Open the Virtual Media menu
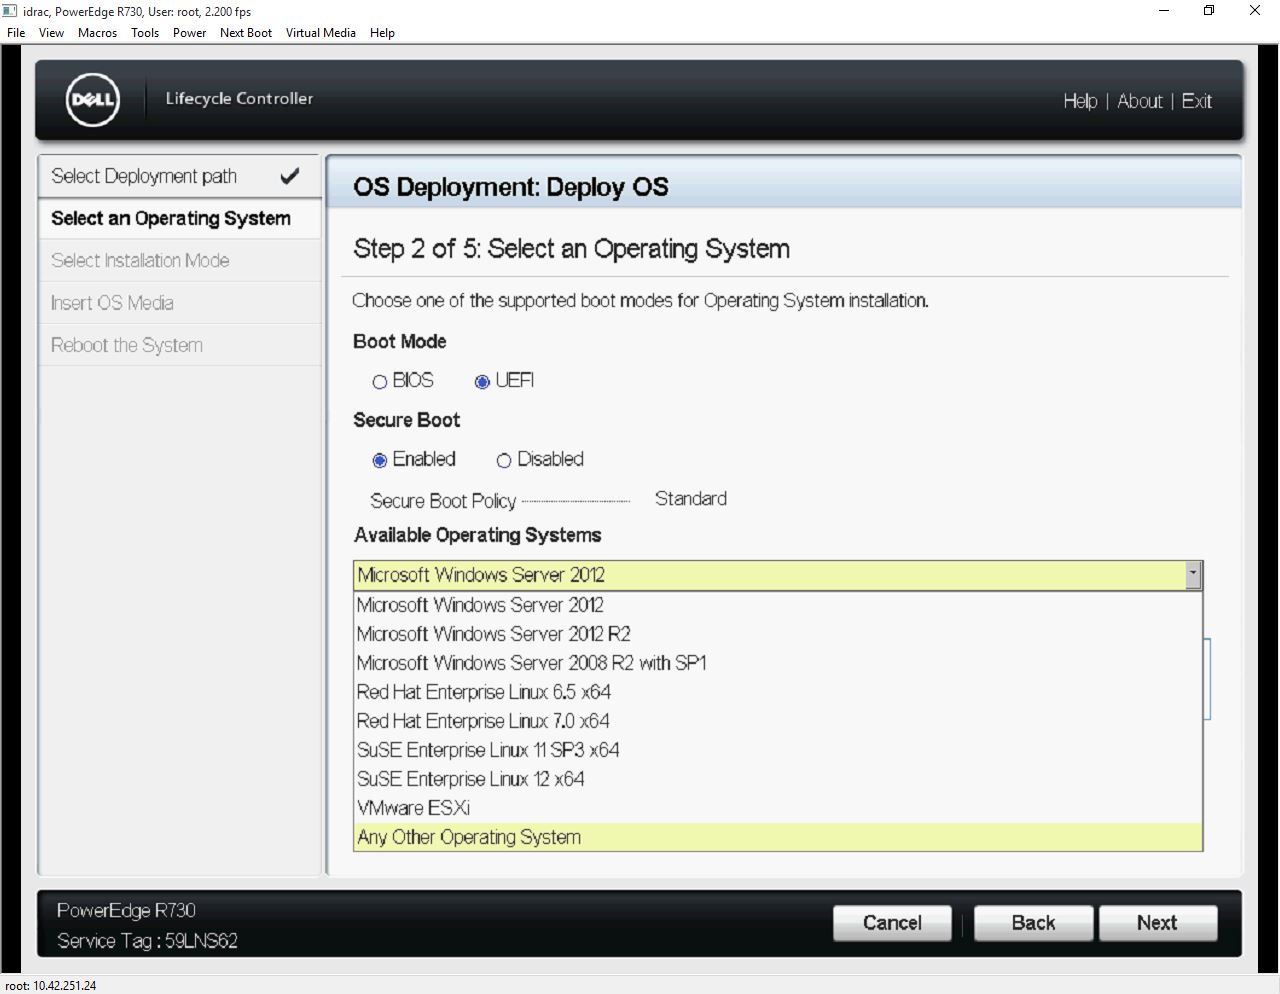Image resolution: width=1280 pixels, height=994 pixels. point(321,32)
